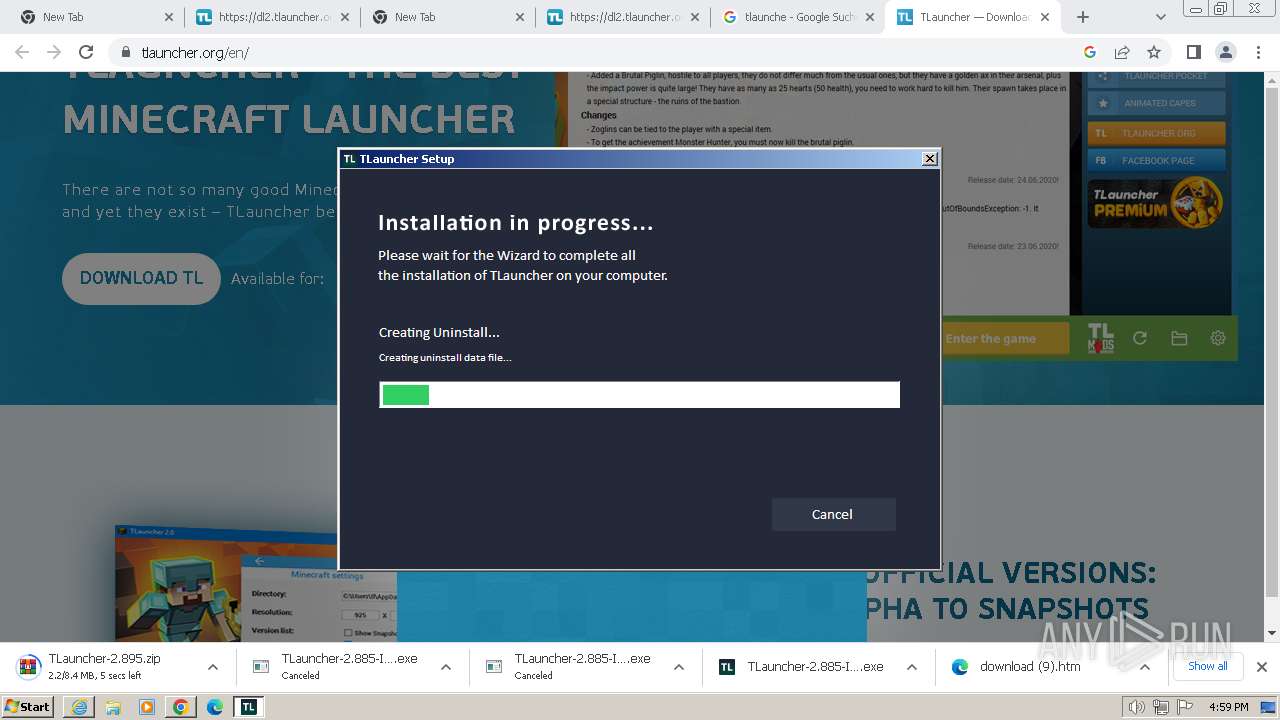Click the 4:59 PM clock in tray
This screenshot has width=1280, height=720.
pos(1228,707)
